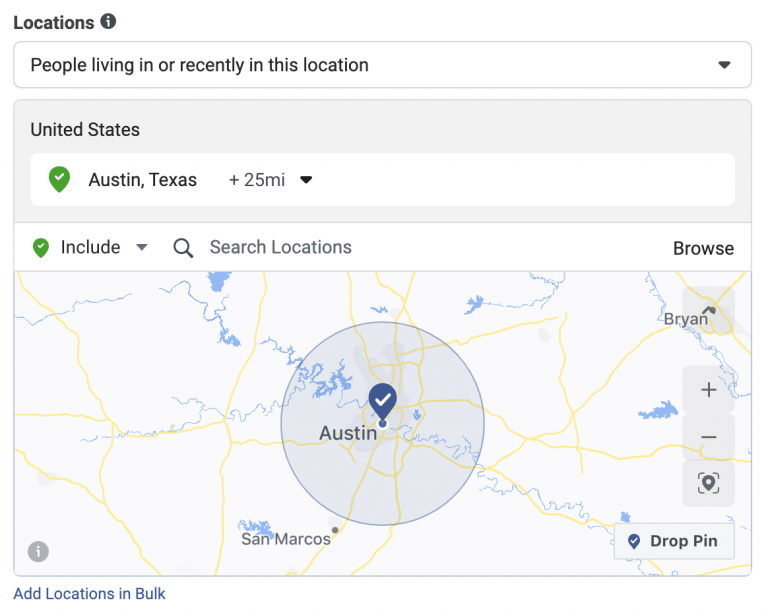The height and width of the screenshot is (615, 768).
Task: Click the Locations info tooltip icon
Action: (x=108, y=21)
